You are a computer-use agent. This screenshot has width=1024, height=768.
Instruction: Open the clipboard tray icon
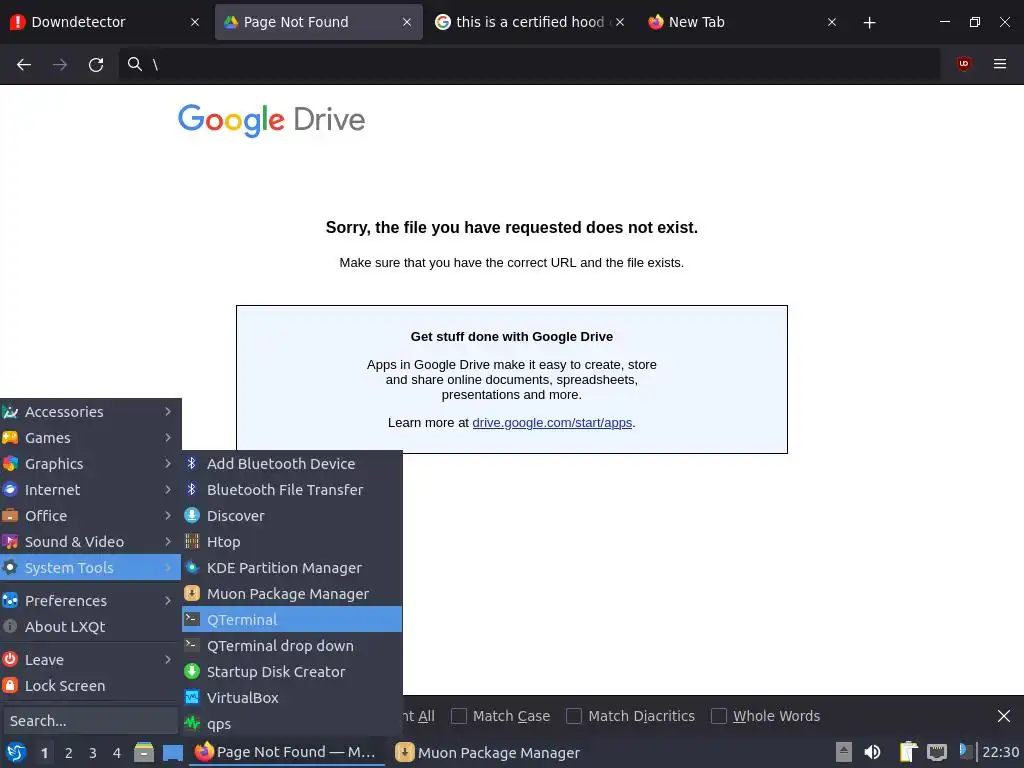(908, 753)
